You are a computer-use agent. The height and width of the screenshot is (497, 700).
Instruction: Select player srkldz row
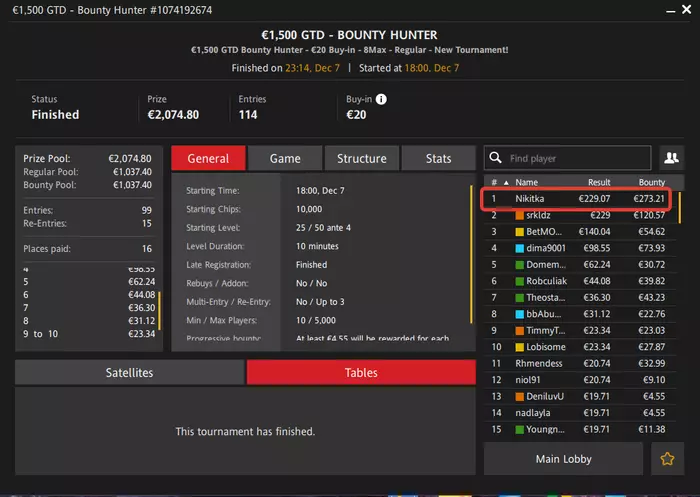579,215
